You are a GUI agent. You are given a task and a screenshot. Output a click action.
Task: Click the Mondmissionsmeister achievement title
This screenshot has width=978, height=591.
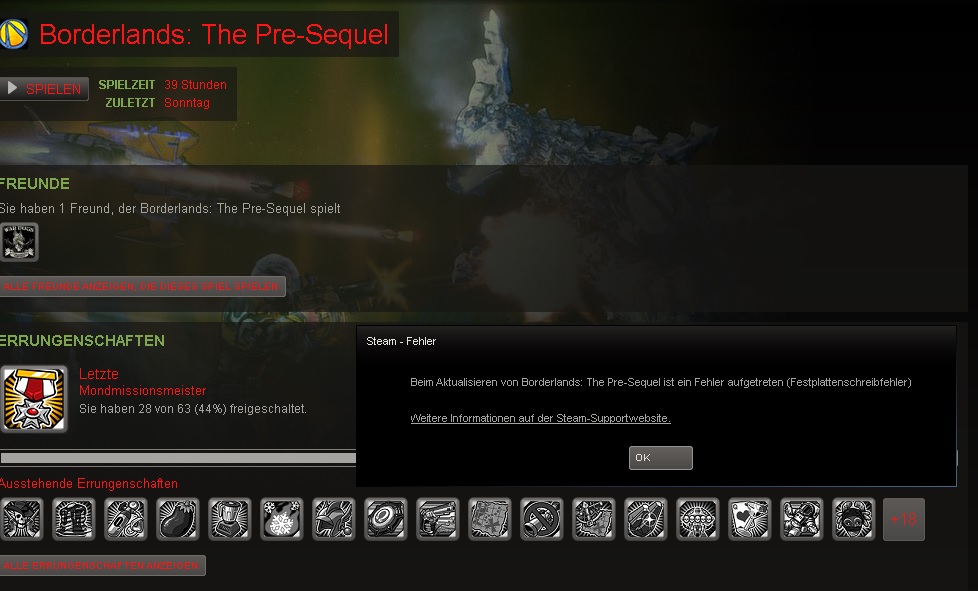[x=142, y=390]
